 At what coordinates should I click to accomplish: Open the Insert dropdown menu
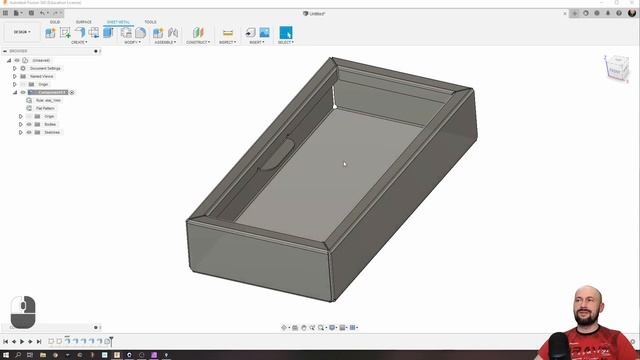pyautogui.click(x=257, y=42)
